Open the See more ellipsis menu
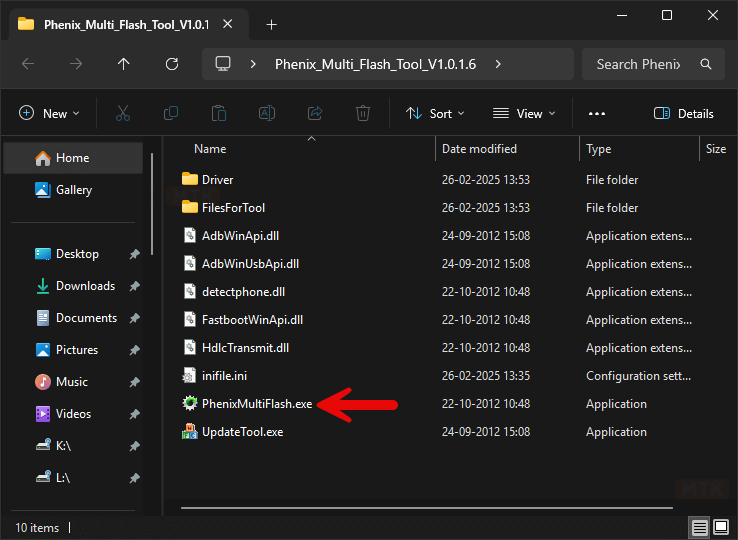The image size is (738, 540). (597, 114)
